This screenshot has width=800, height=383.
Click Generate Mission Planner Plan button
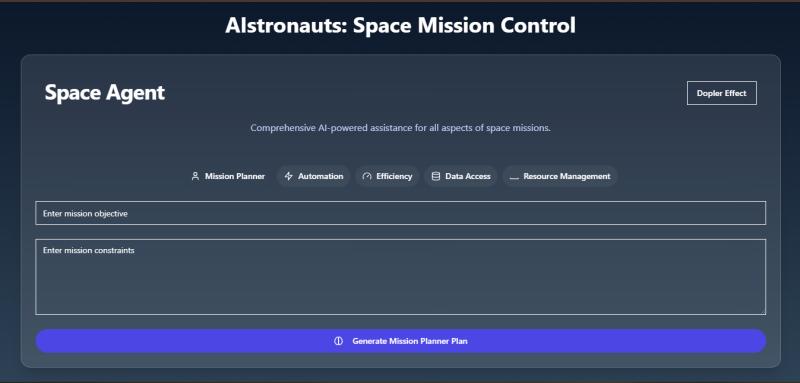pyautogui.click(x=401, y=341)
